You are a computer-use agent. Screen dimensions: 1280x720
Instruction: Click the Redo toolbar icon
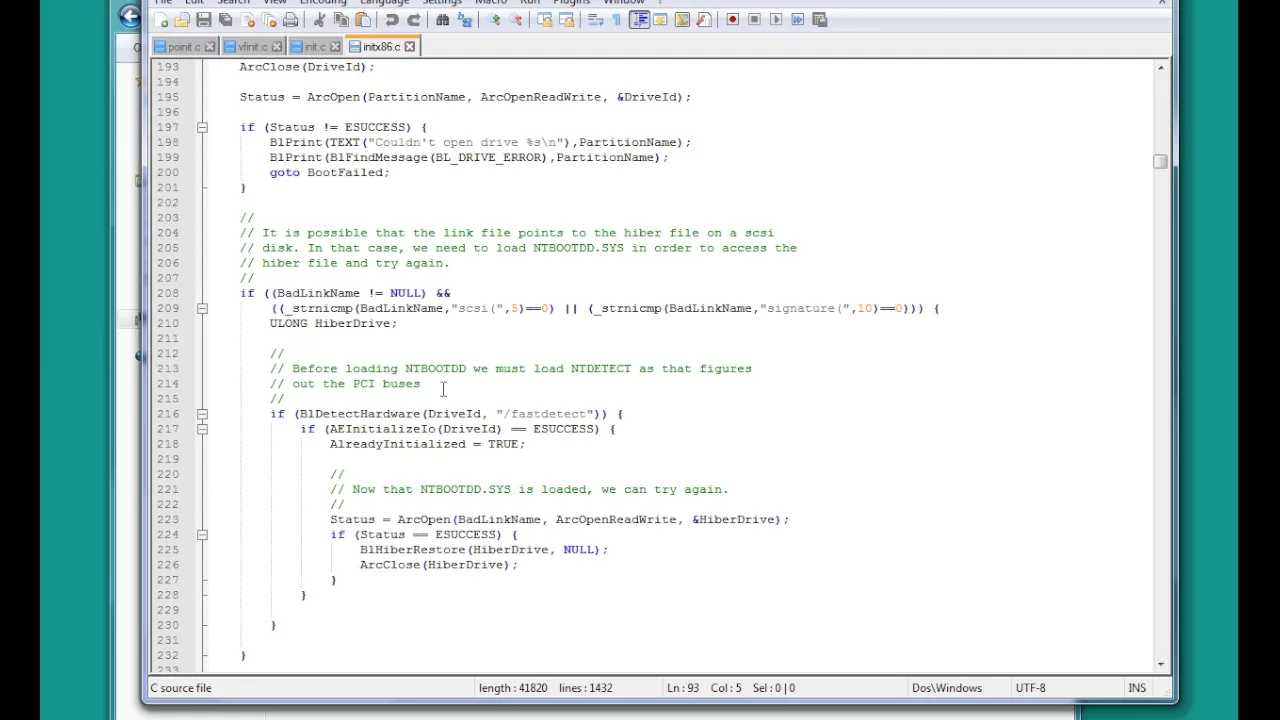tap(414, 19)
